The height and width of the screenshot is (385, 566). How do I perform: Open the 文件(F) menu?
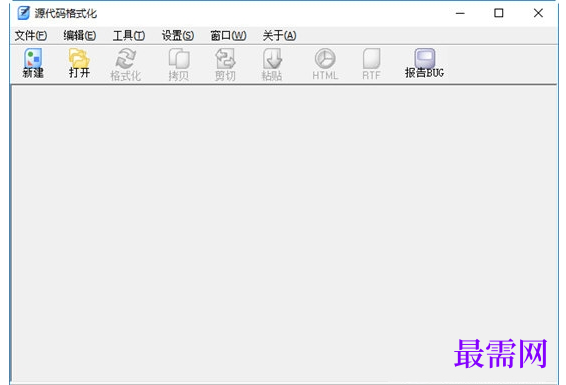[31, 35]
